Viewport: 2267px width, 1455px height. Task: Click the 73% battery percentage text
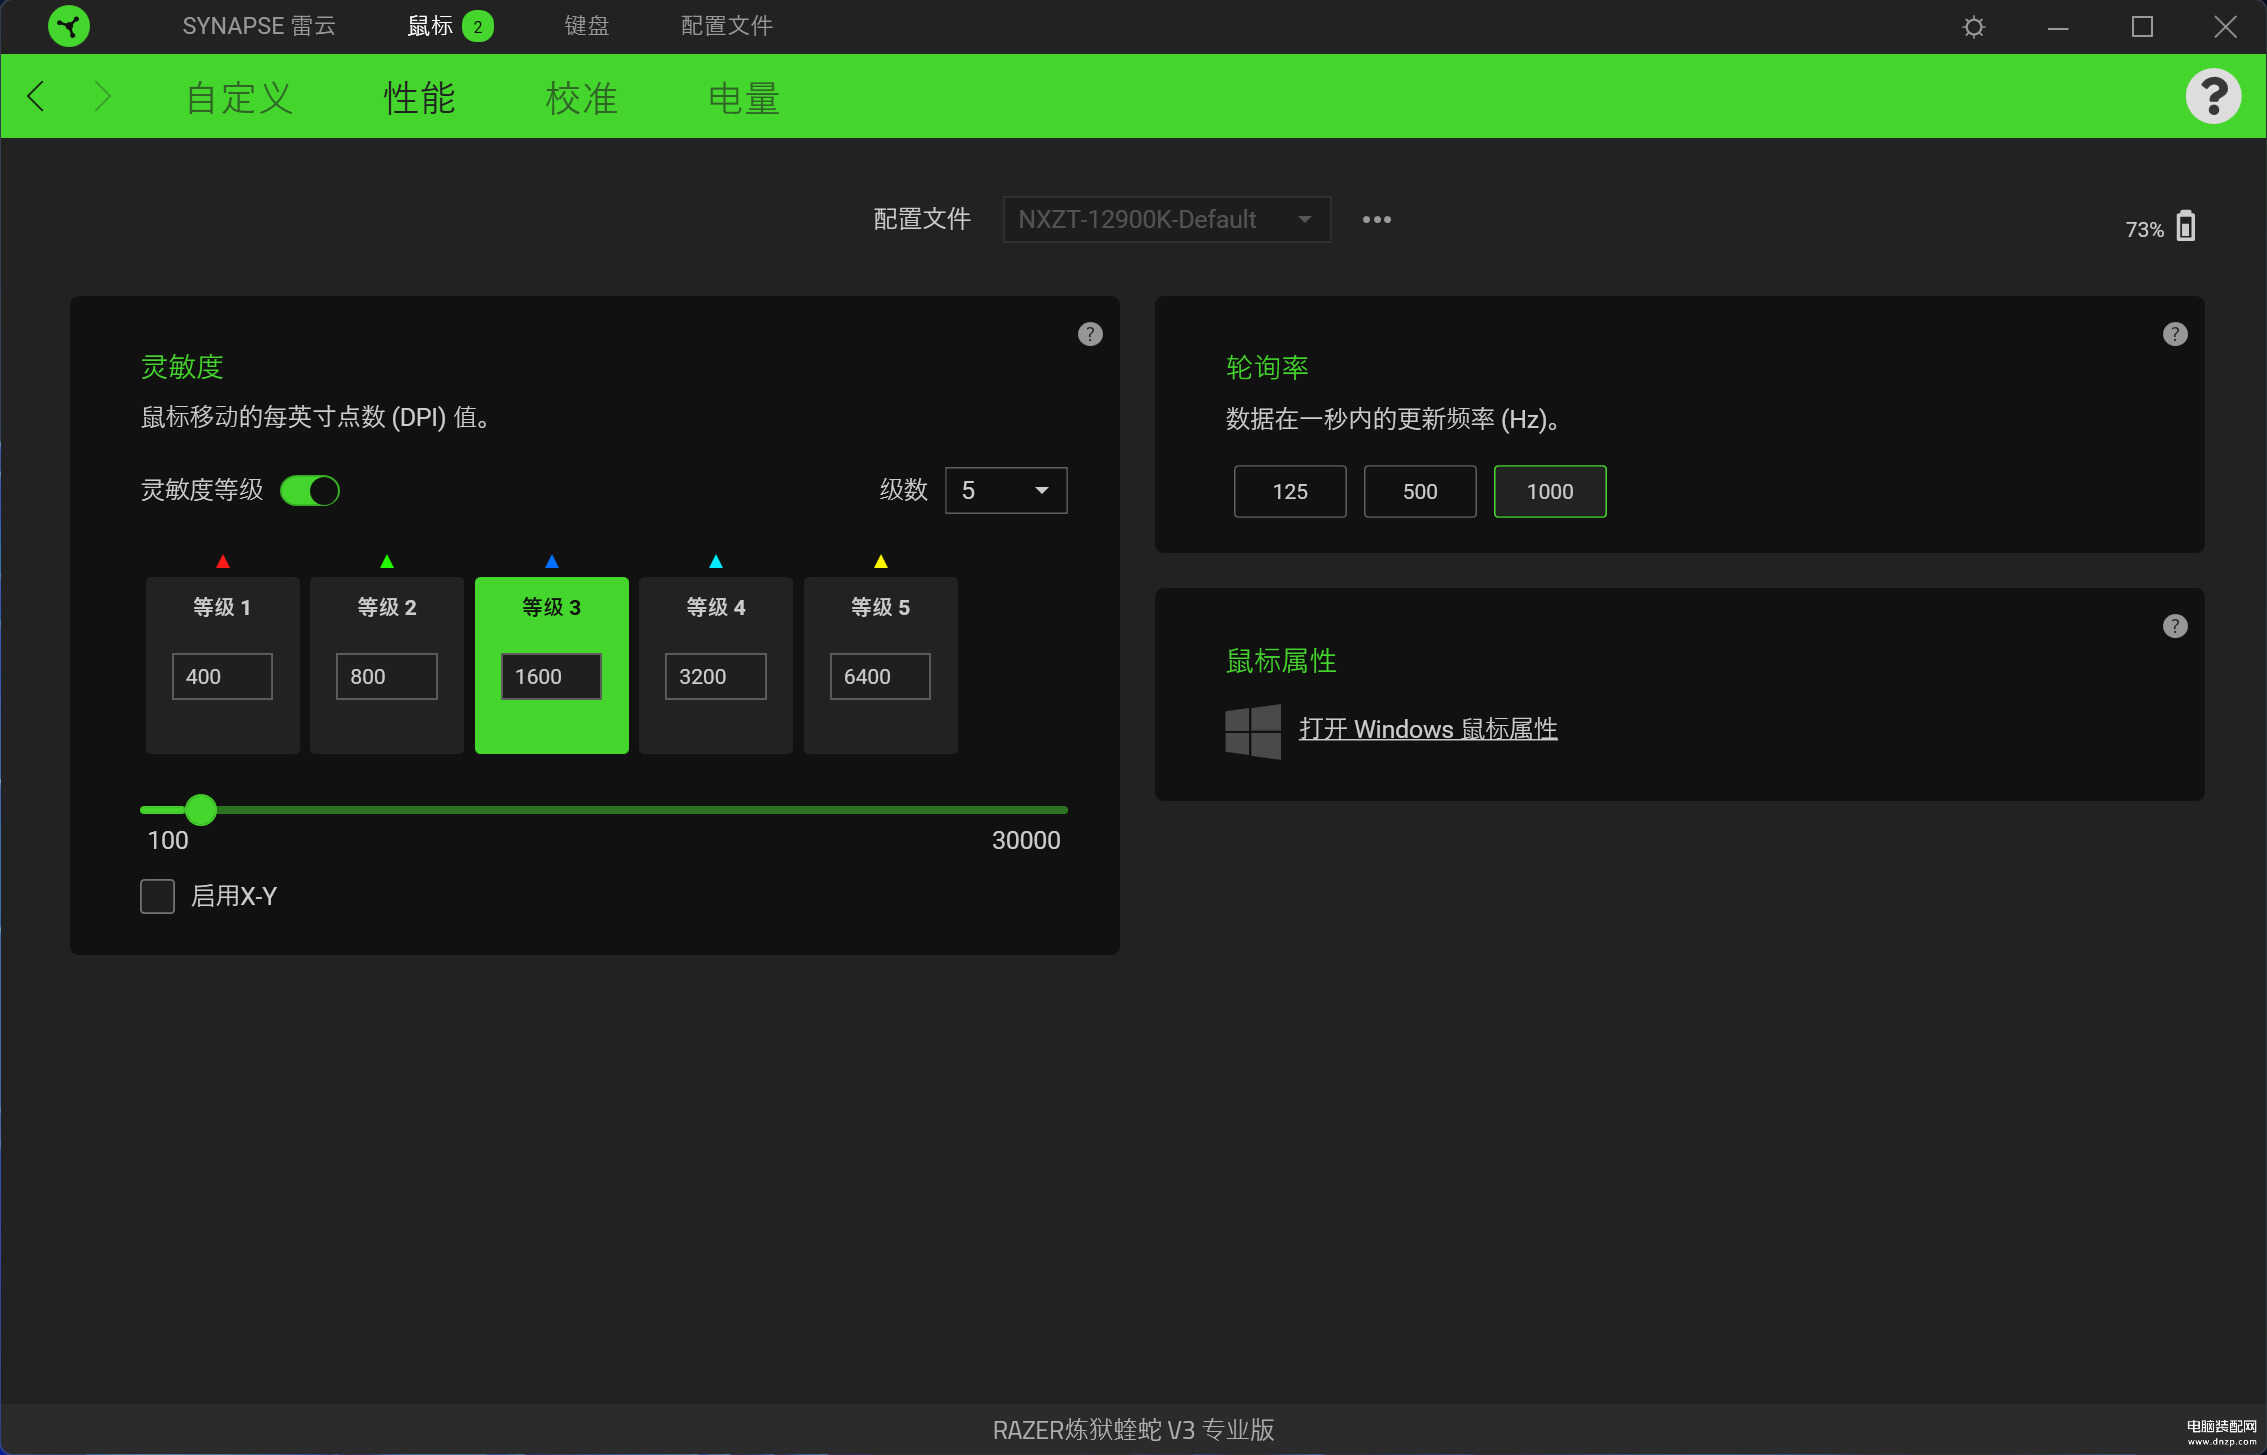point(2144,229)
